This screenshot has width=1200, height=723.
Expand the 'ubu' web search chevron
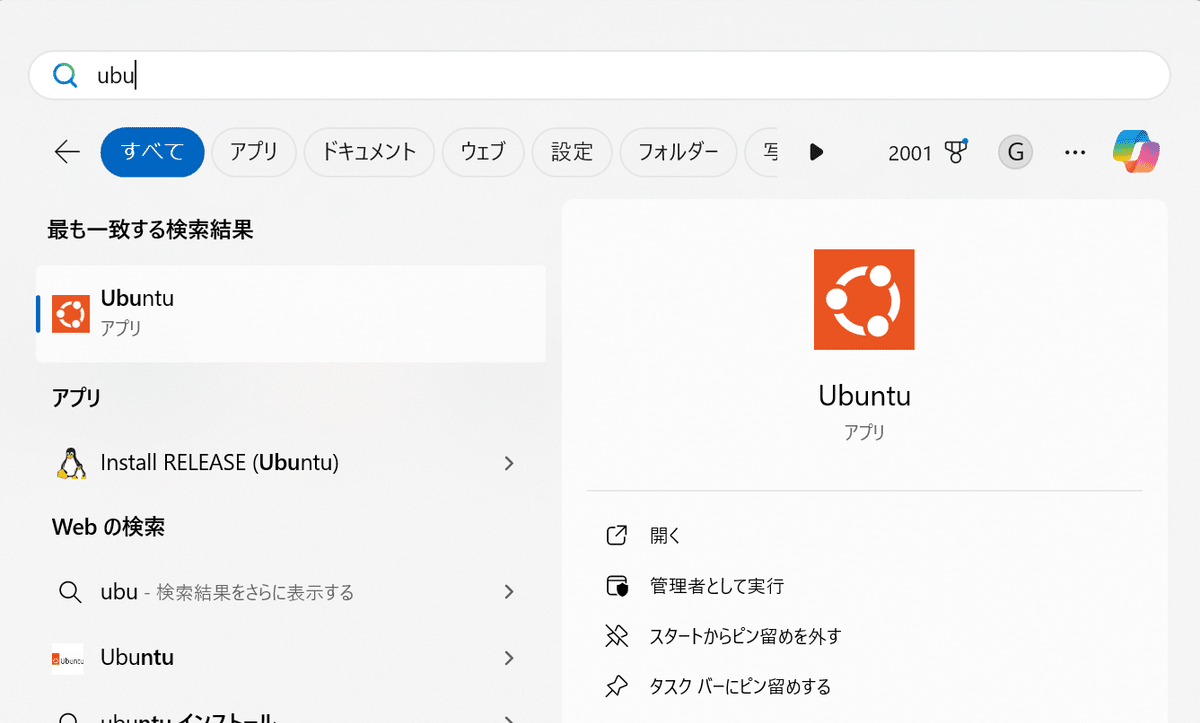[x=509, y=592]
